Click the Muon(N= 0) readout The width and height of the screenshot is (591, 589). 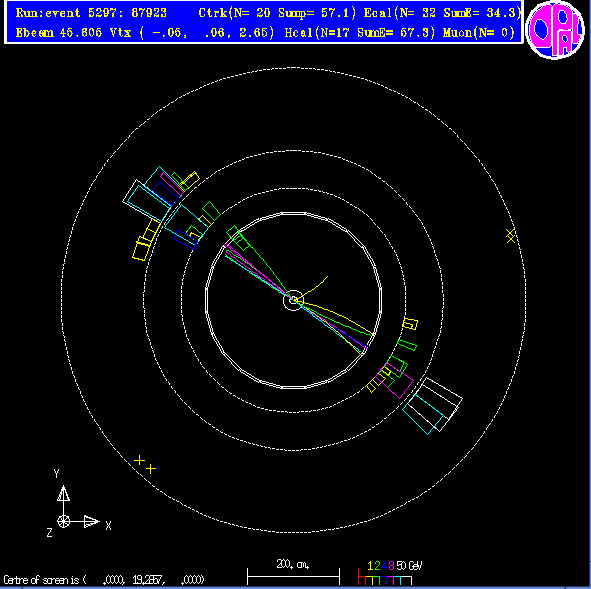[x=479, y=33]
